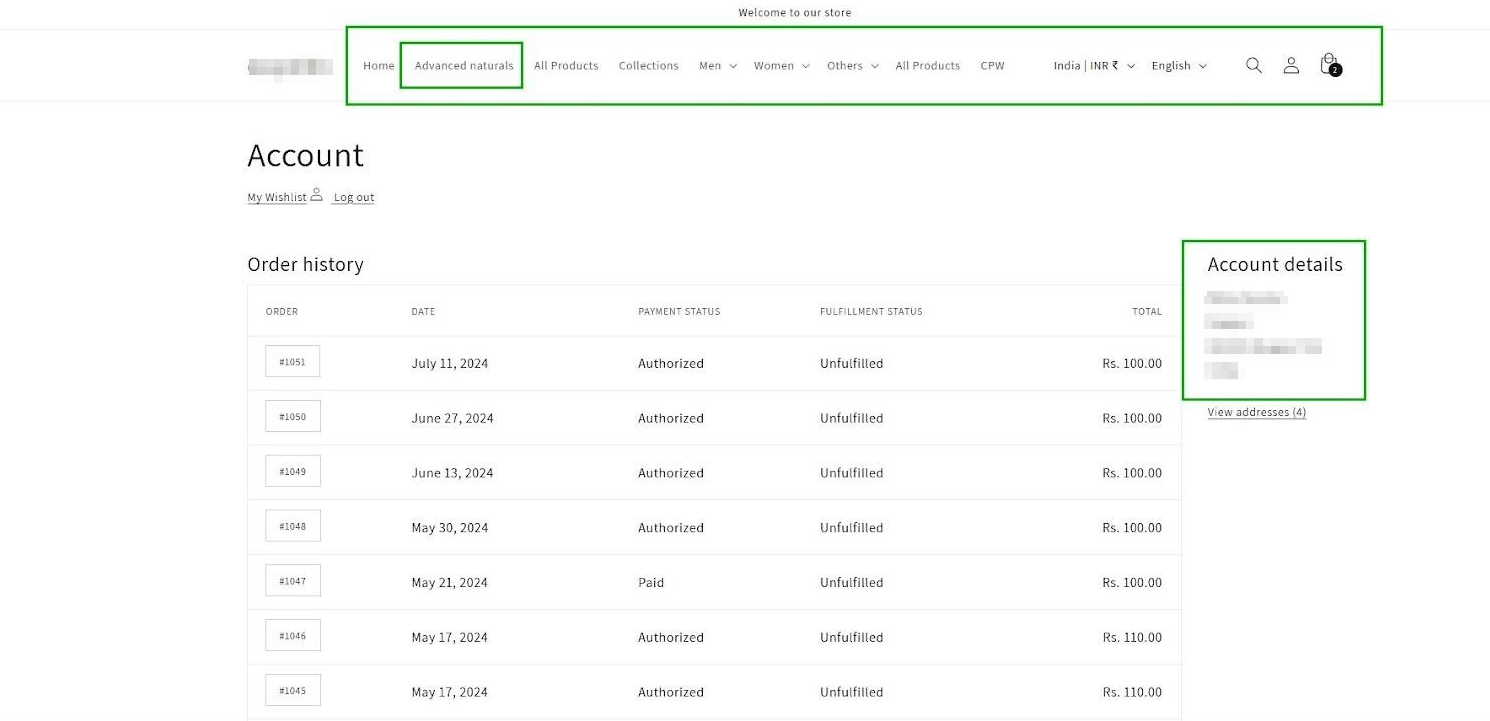Open the CPW menu item

[x=992, y=66]
